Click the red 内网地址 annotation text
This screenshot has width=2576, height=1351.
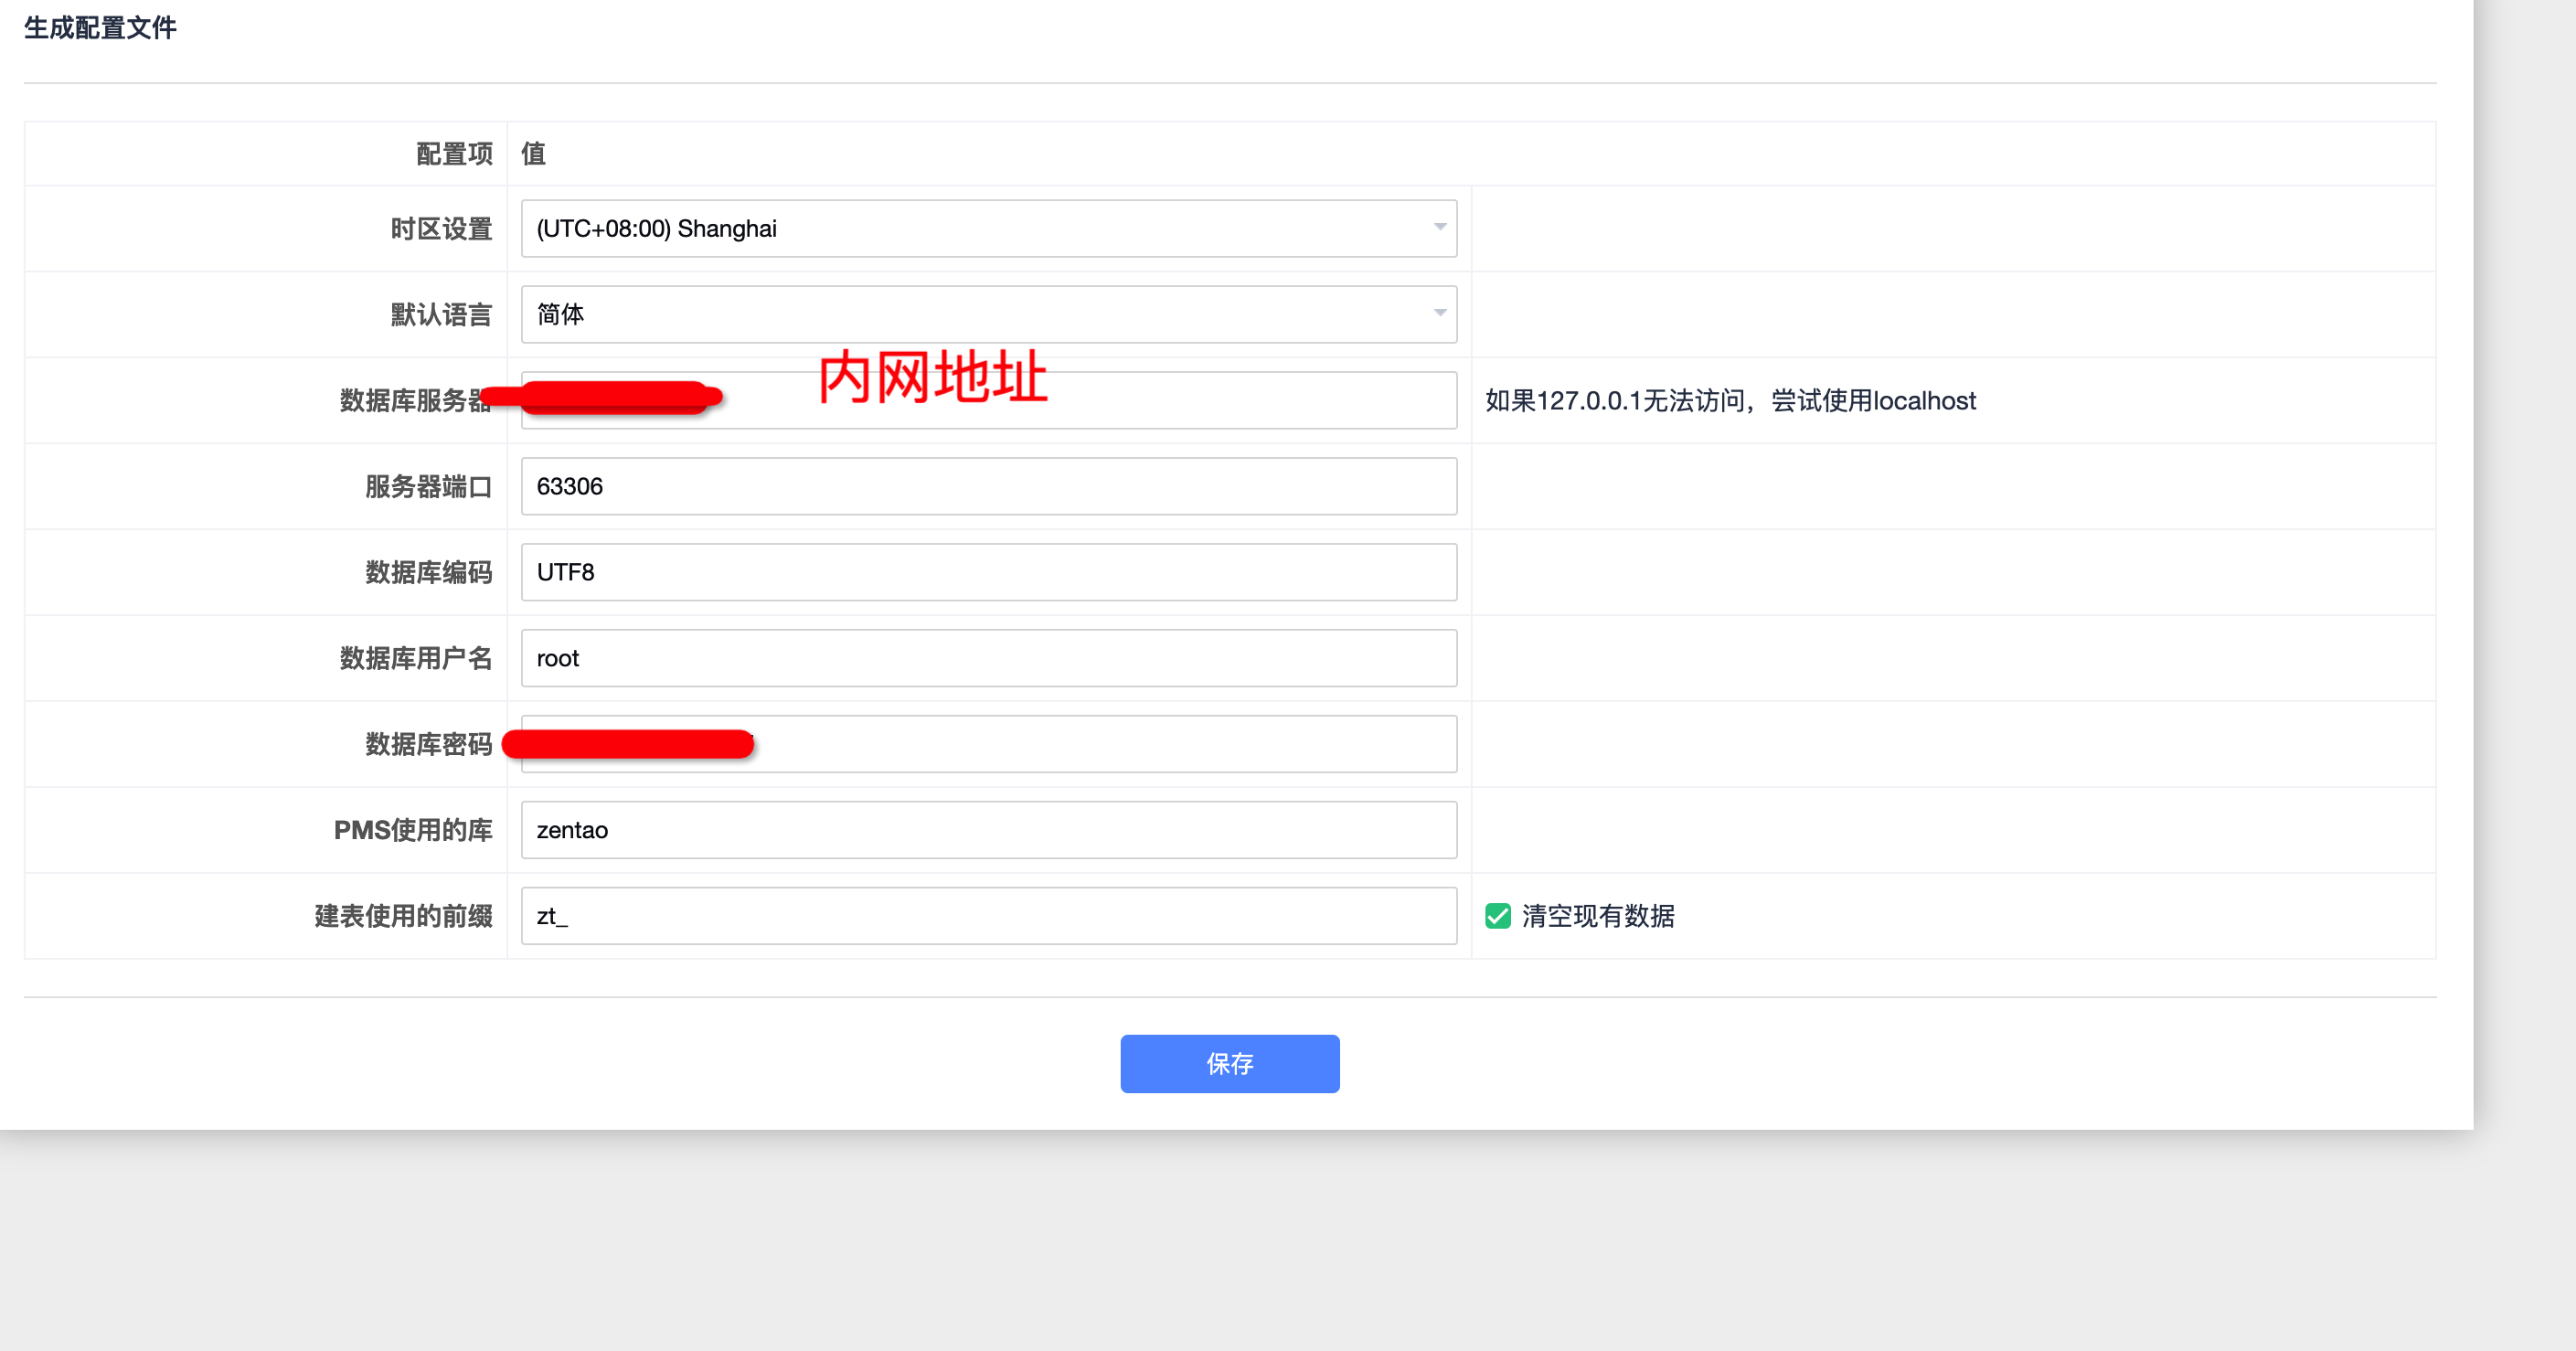(932, 378)
